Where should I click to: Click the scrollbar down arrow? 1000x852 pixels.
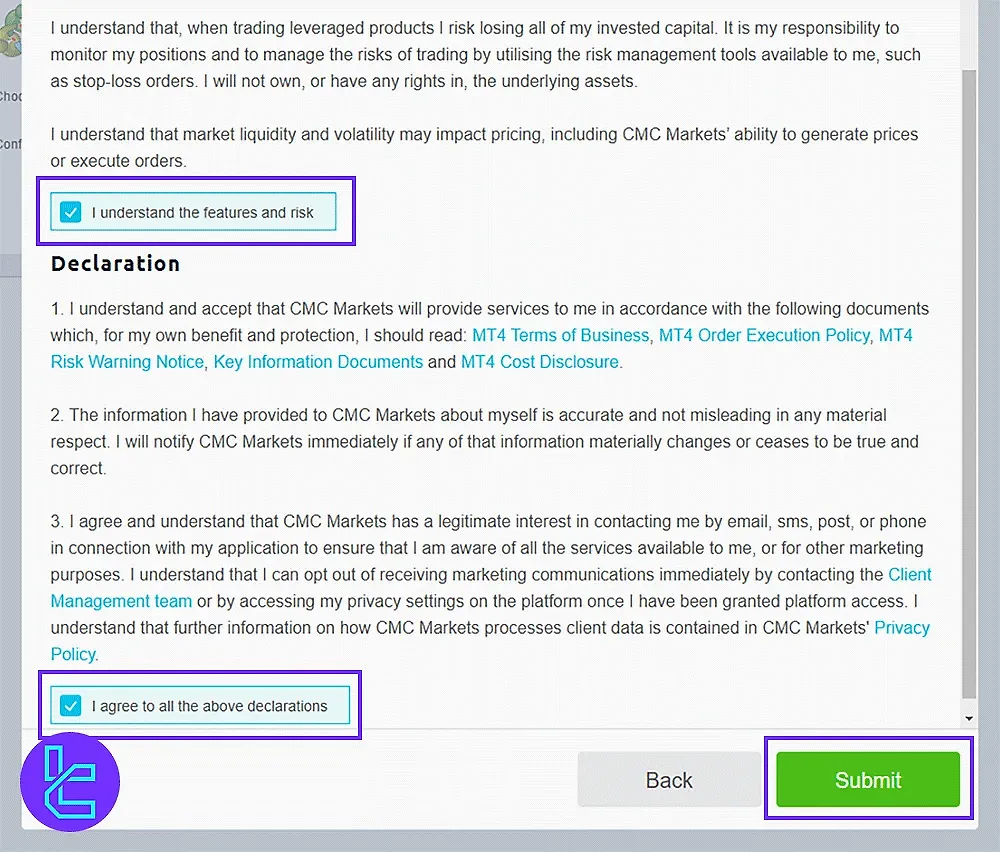pyautogui.click(x=967, y=717)
